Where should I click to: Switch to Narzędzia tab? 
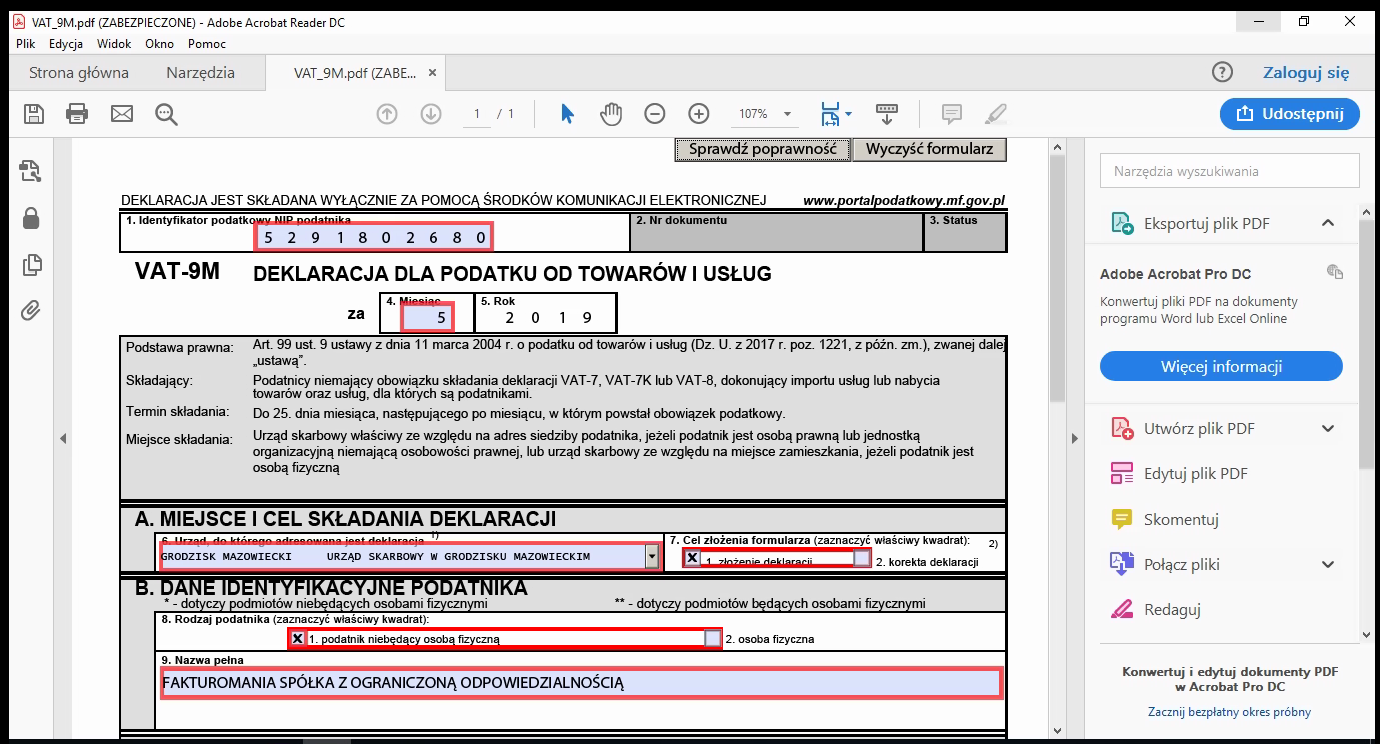pos(201,72)
